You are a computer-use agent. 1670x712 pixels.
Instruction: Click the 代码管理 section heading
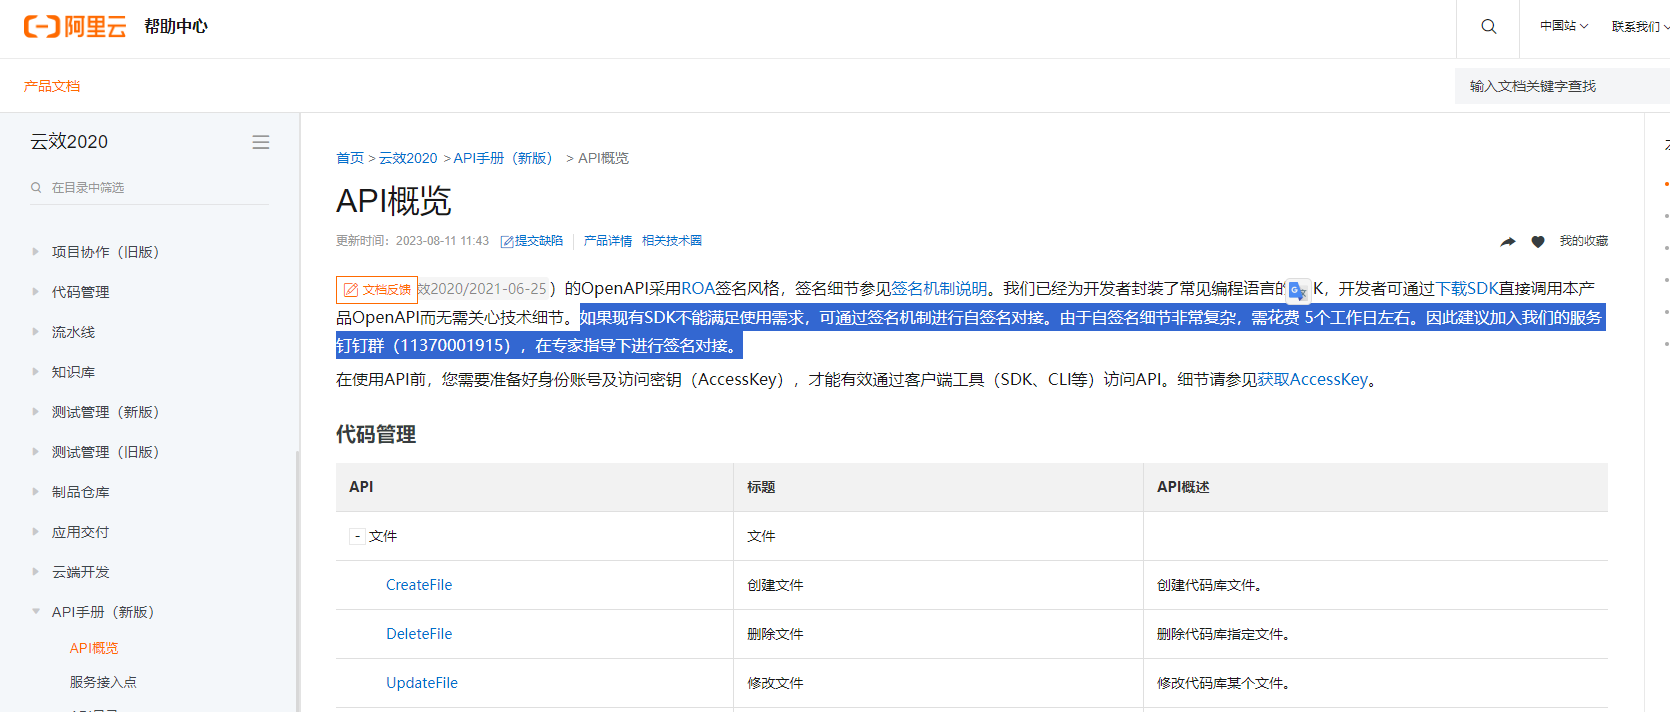click(376, 434)
